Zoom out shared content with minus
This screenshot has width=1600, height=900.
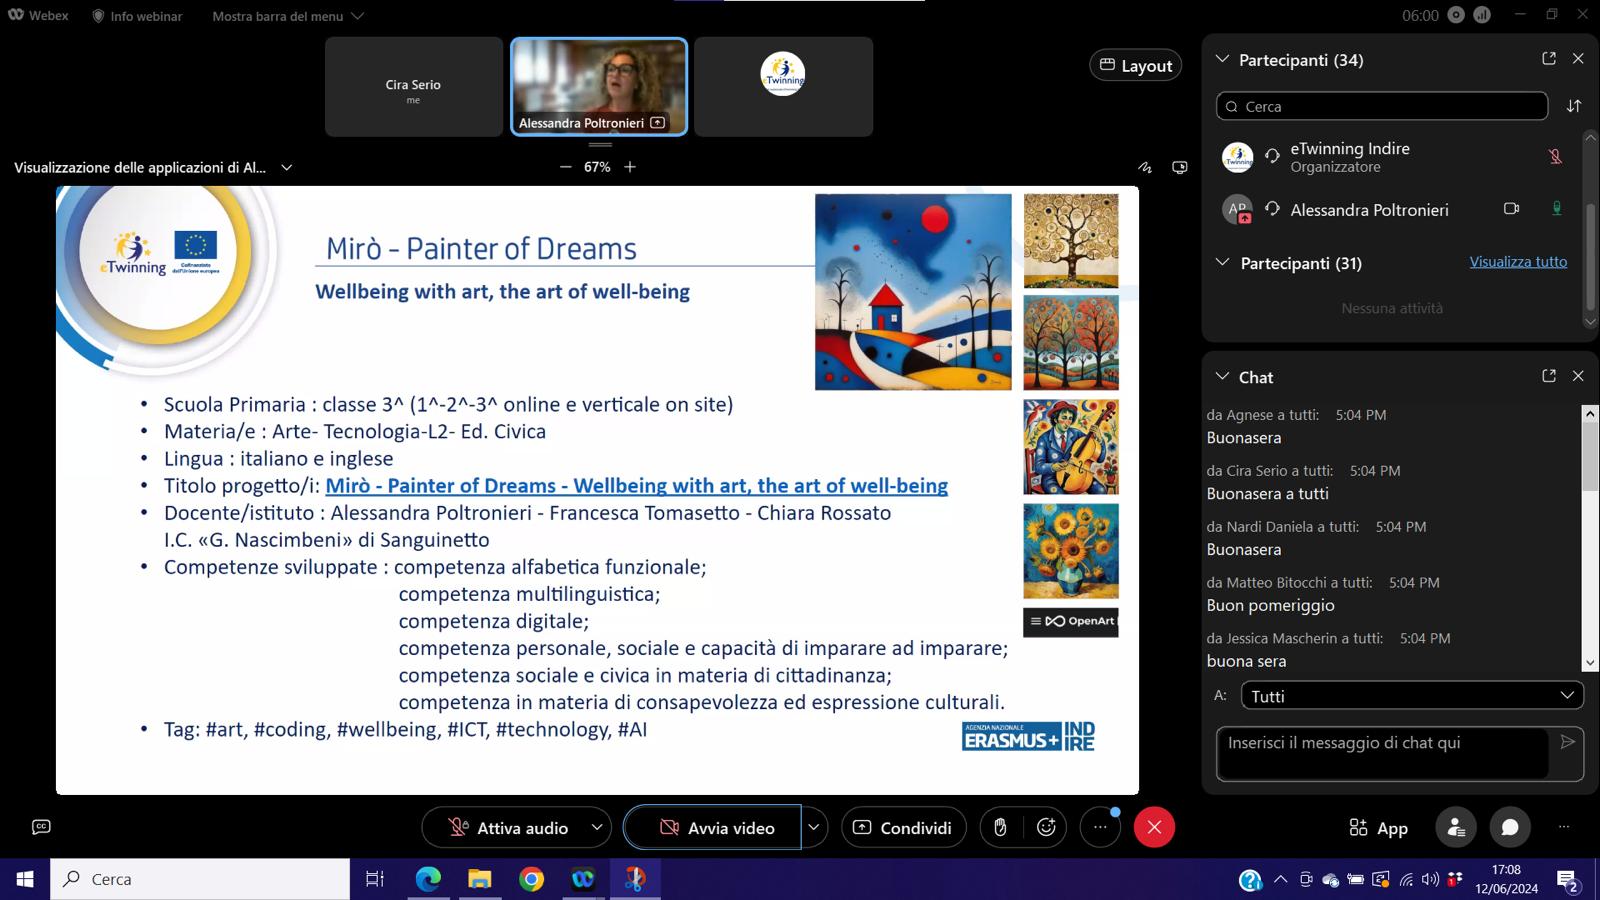(x=566, y=167)
